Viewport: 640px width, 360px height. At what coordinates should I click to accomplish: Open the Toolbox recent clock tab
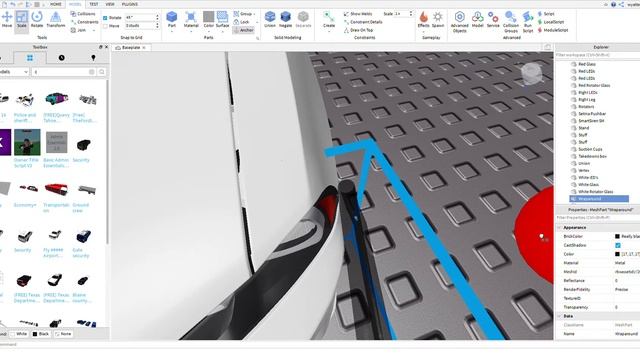coord(61,58)
